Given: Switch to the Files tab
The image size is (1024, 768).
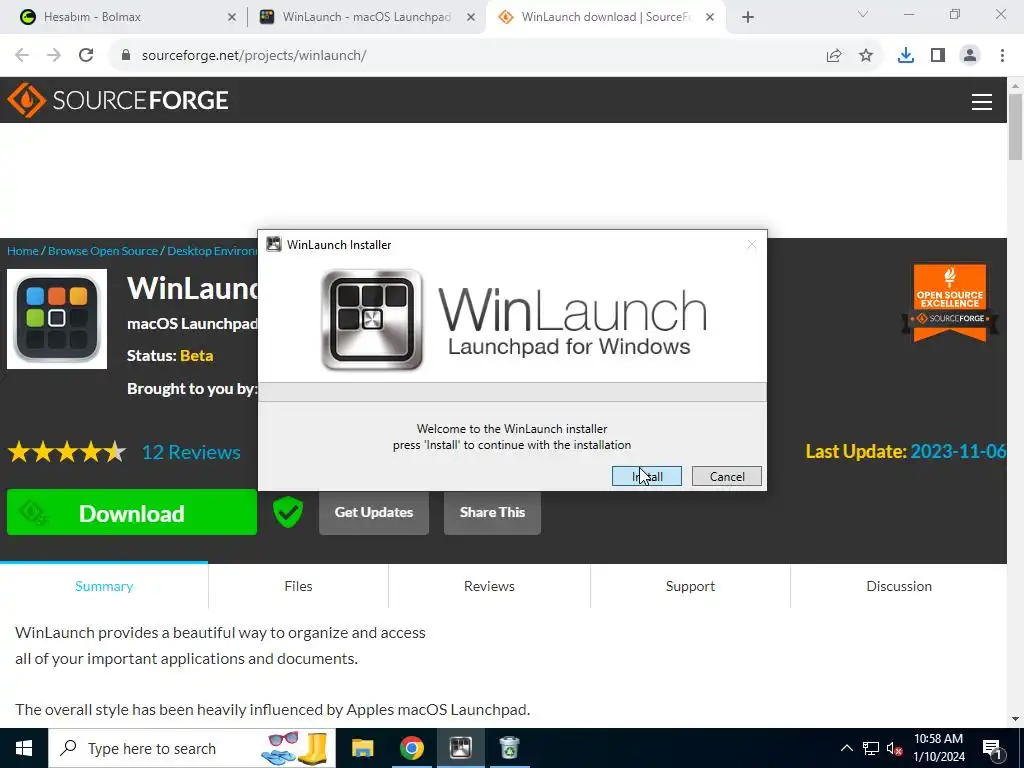Looking at the screenshot, I should click(298, 586).
